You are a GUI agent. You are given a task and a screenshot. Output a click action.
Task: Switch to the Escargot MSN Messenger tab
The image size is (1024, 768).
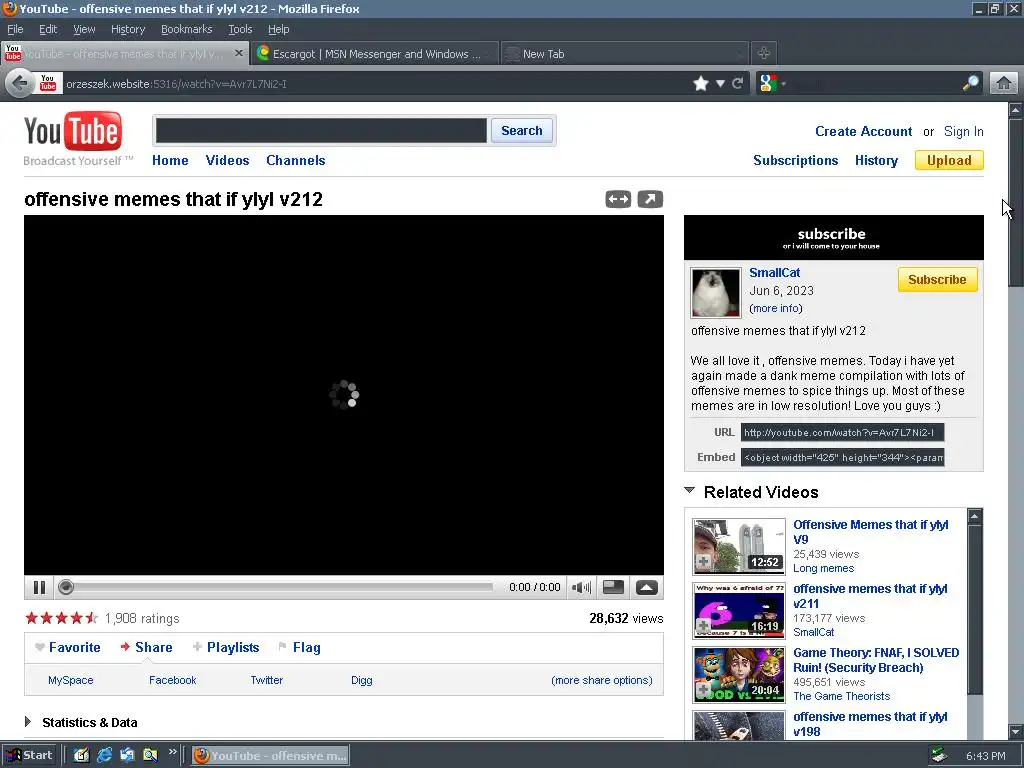pyautogui.click(x=375, y=54)
